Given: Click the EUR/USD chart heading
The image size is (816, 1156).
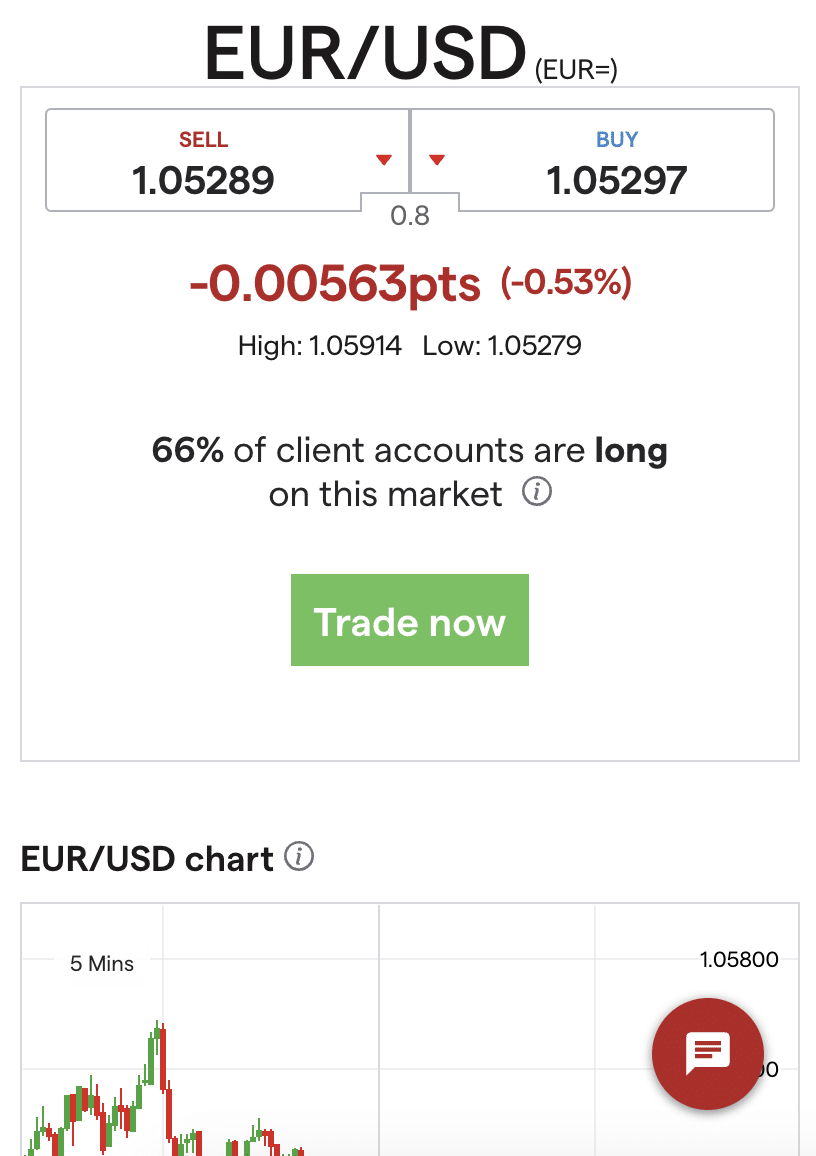Looking at the screenshot, I should pos(147,859).
